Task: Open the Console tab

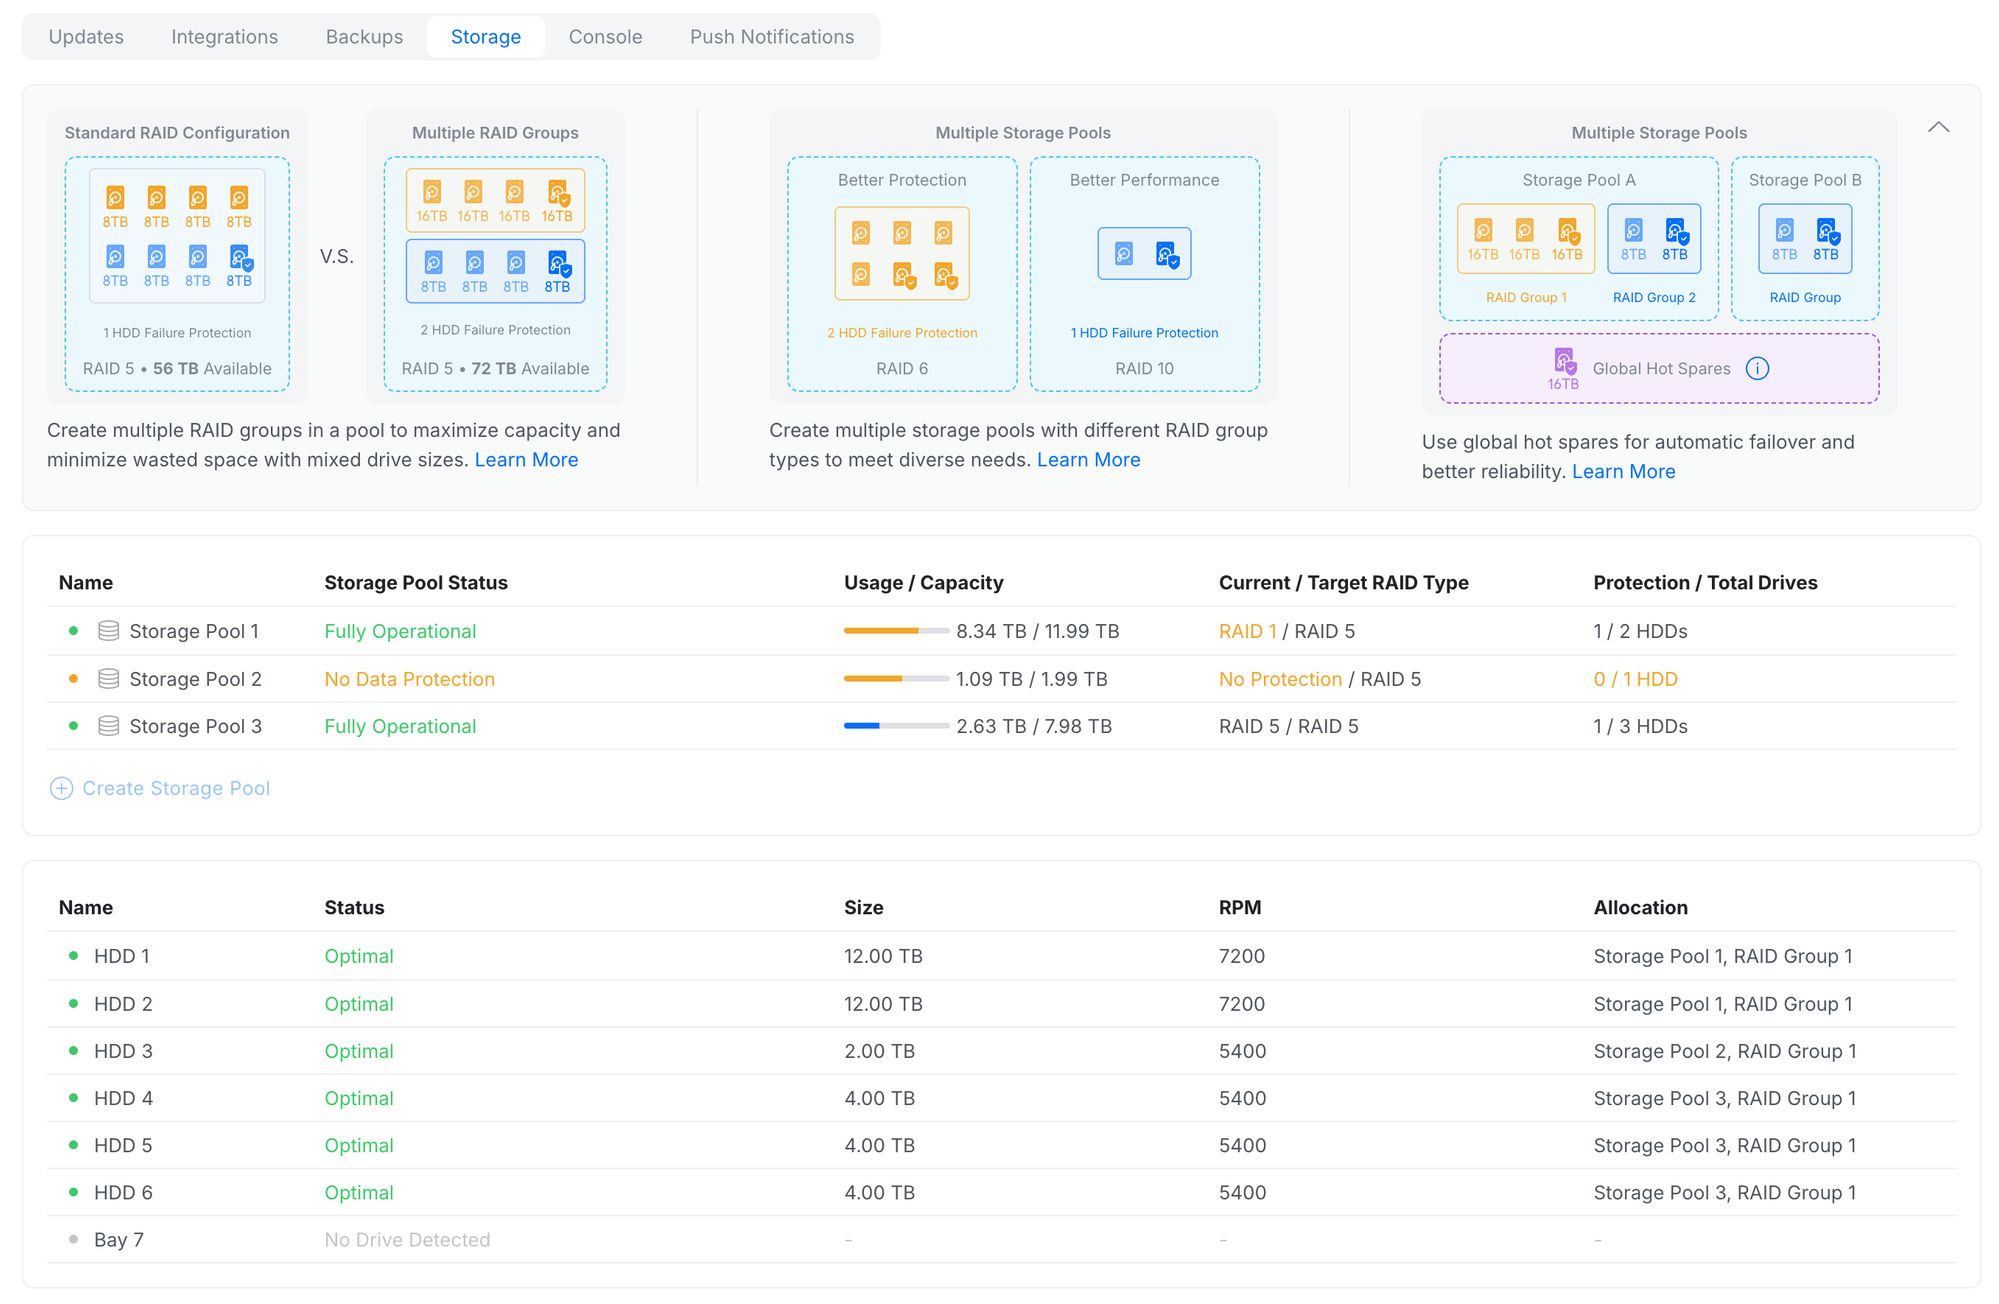Action: coord(605,37)
